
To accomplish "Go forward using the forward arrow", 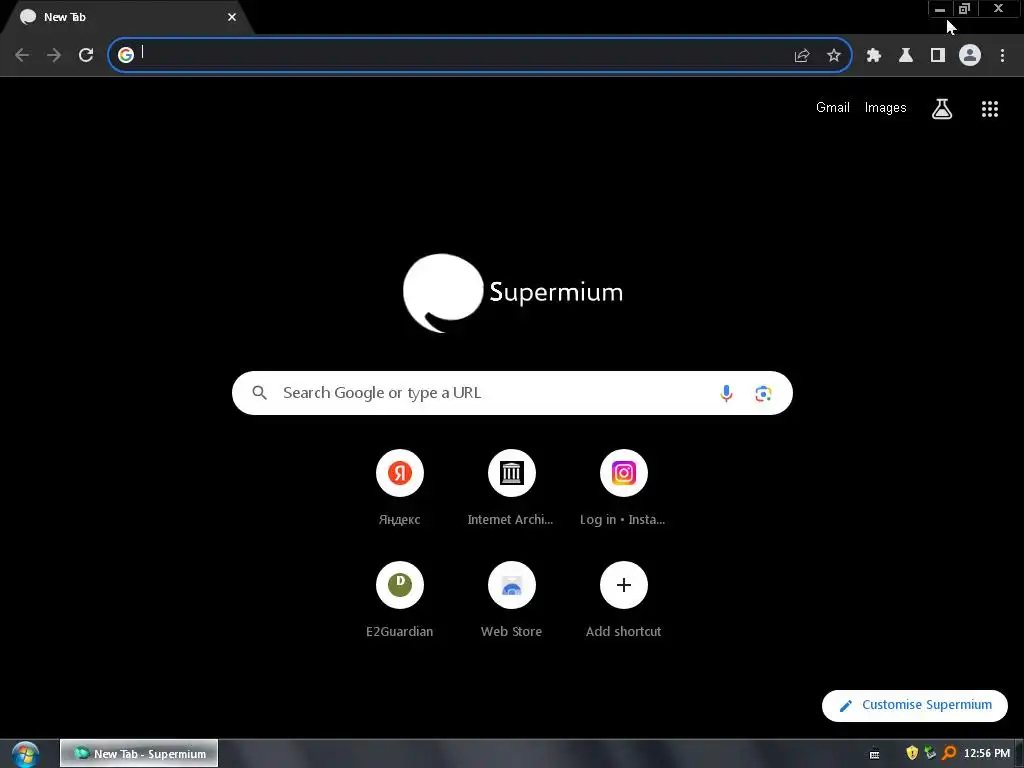I will [54, 56].
